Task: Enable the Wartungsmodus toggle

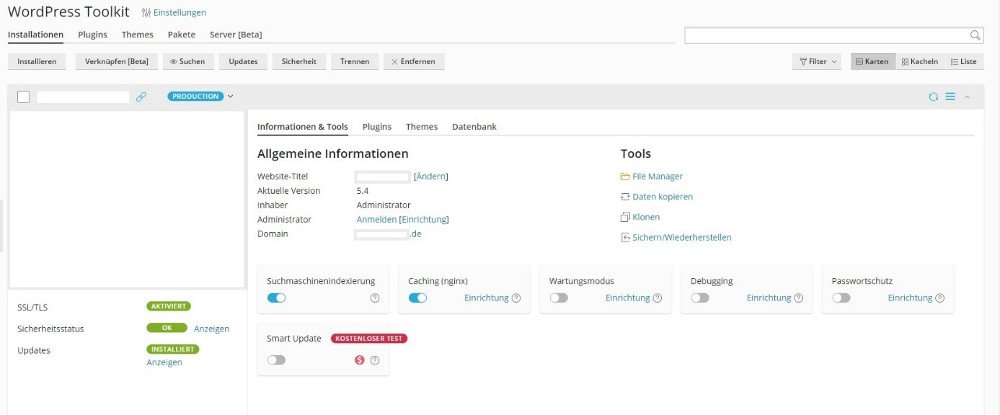Action: (559, 298)
